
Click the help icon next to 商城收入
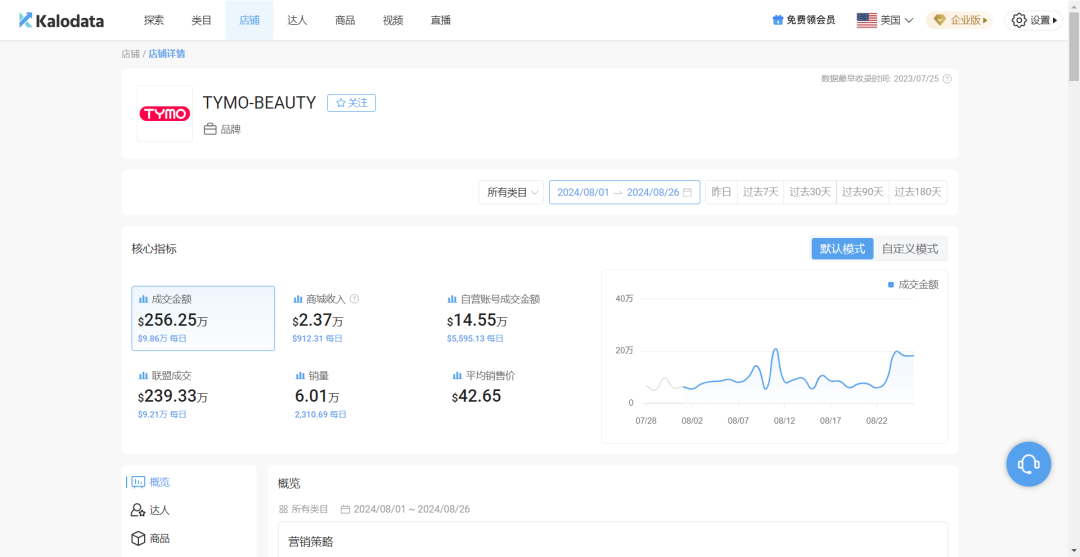pyautogui.click(x=355, y=299)
